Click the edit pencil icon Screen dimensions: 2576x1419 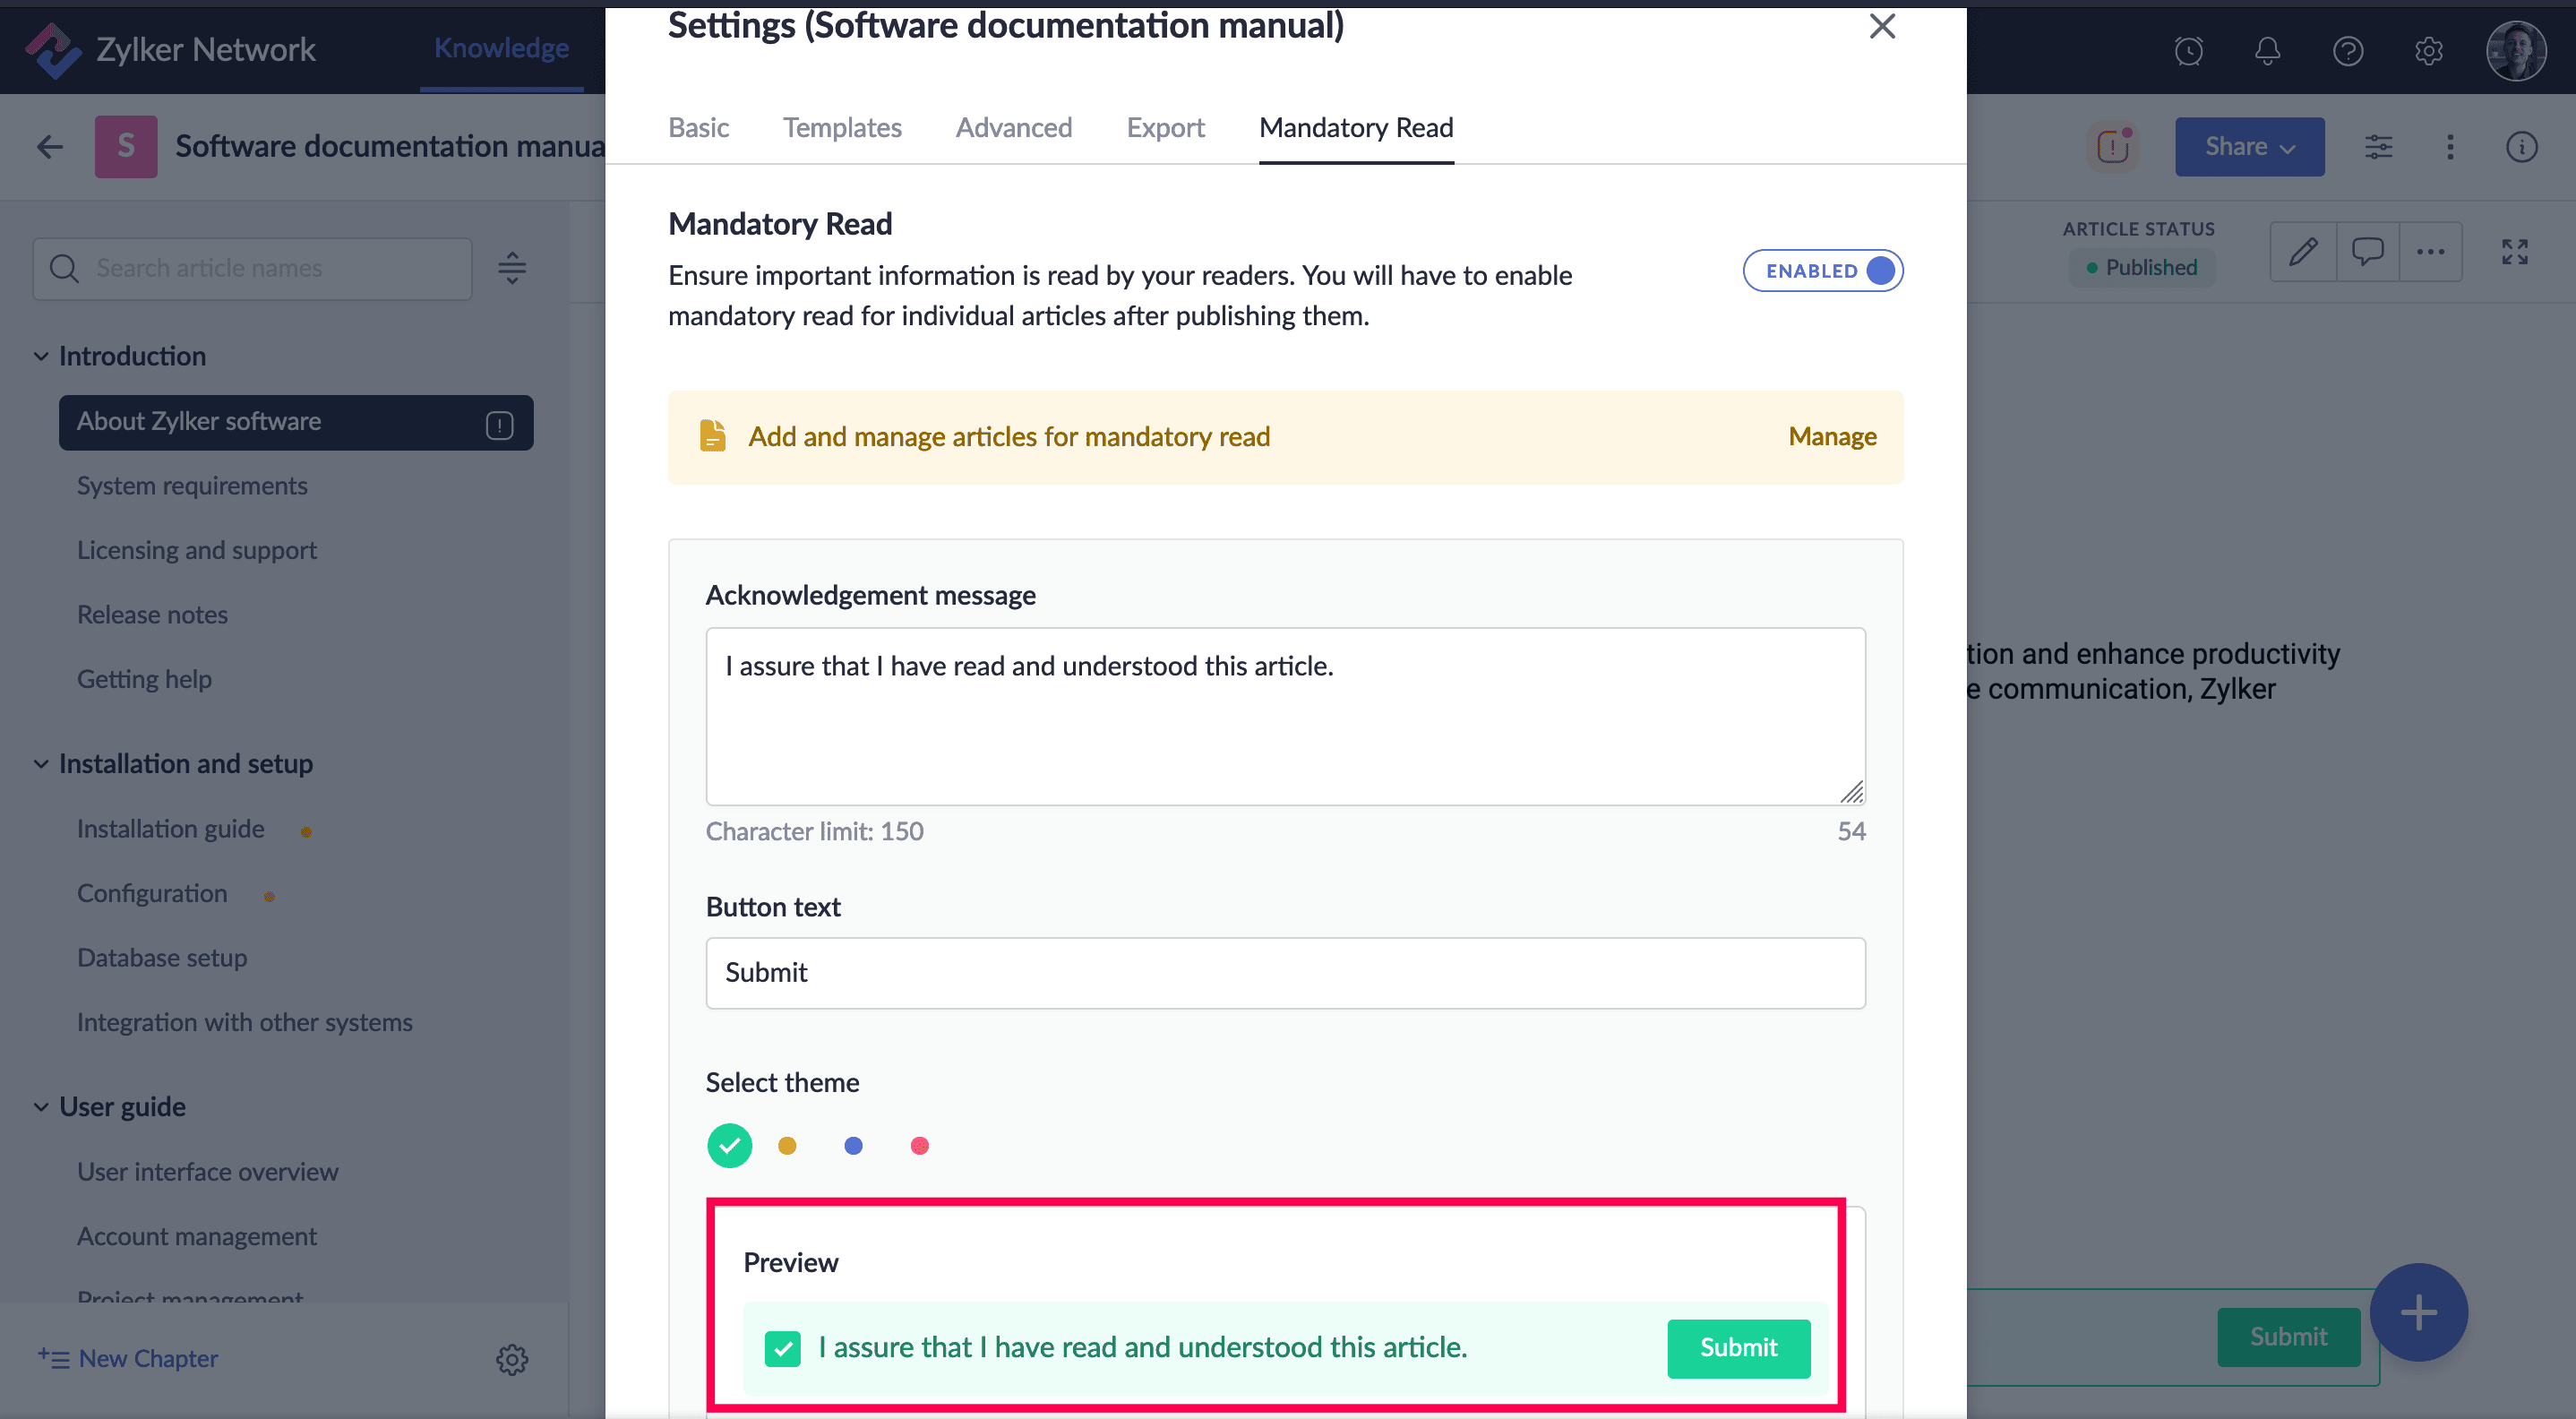[2303, 252]
